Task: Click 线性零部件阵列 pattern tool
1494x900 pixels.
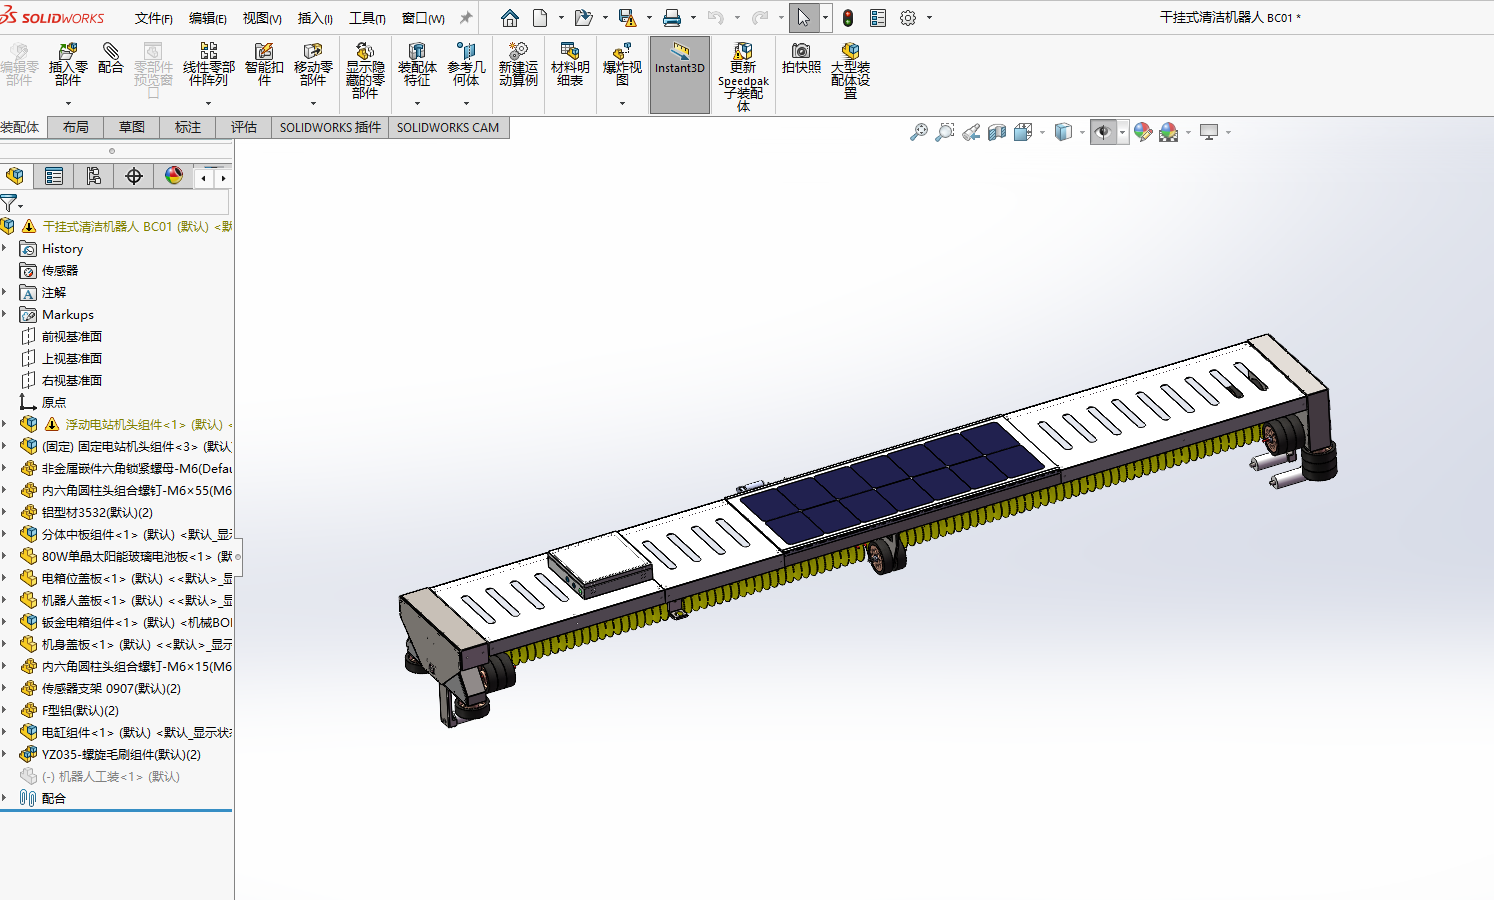Action: click(x=209, y=65)
